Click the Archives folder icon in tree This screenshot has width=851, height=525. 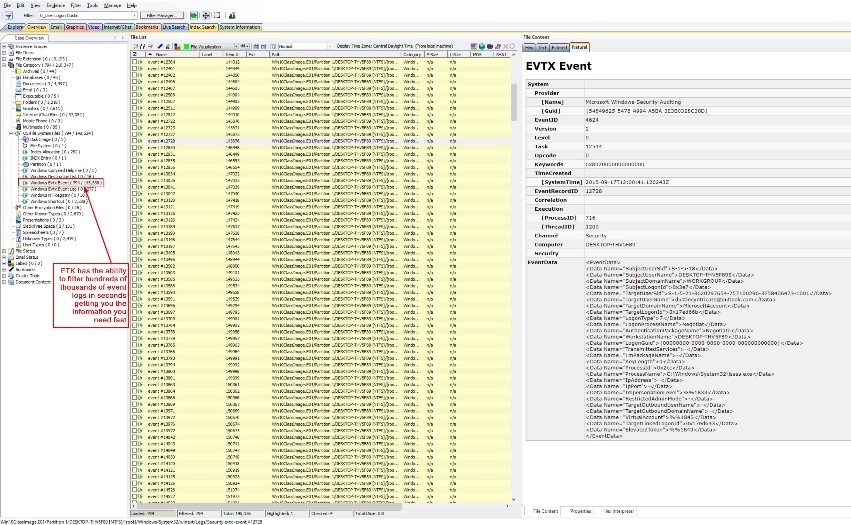[x=18, y=71]
